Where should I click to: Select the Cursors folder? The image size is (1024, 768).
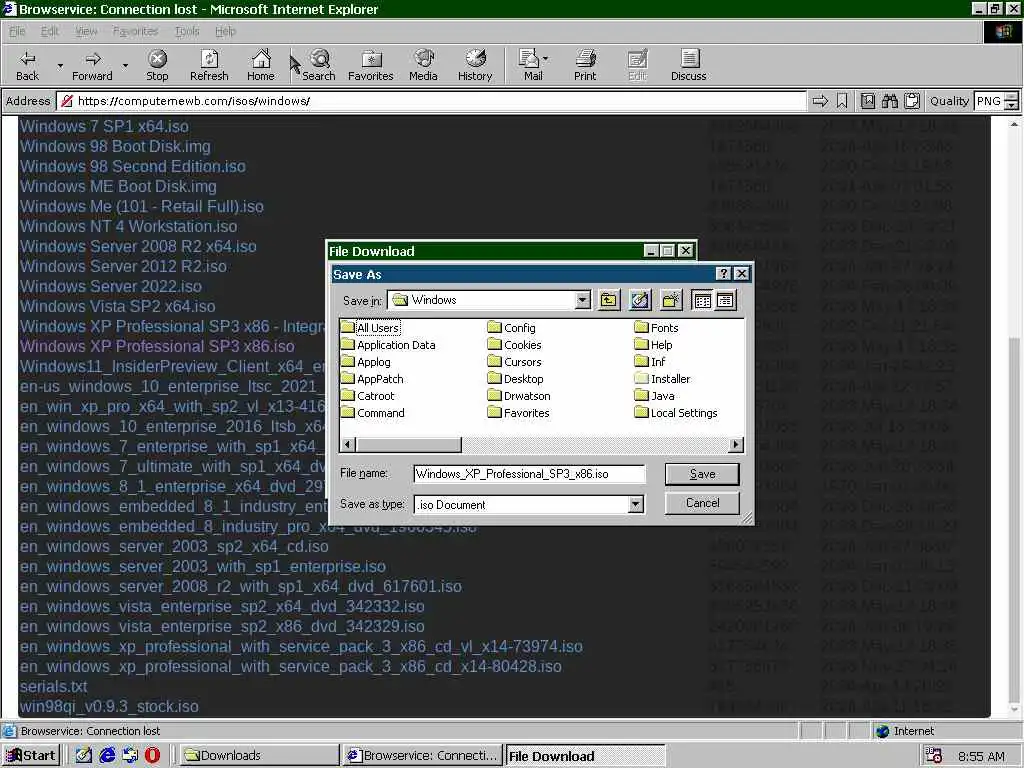click(x=515, y=362)
